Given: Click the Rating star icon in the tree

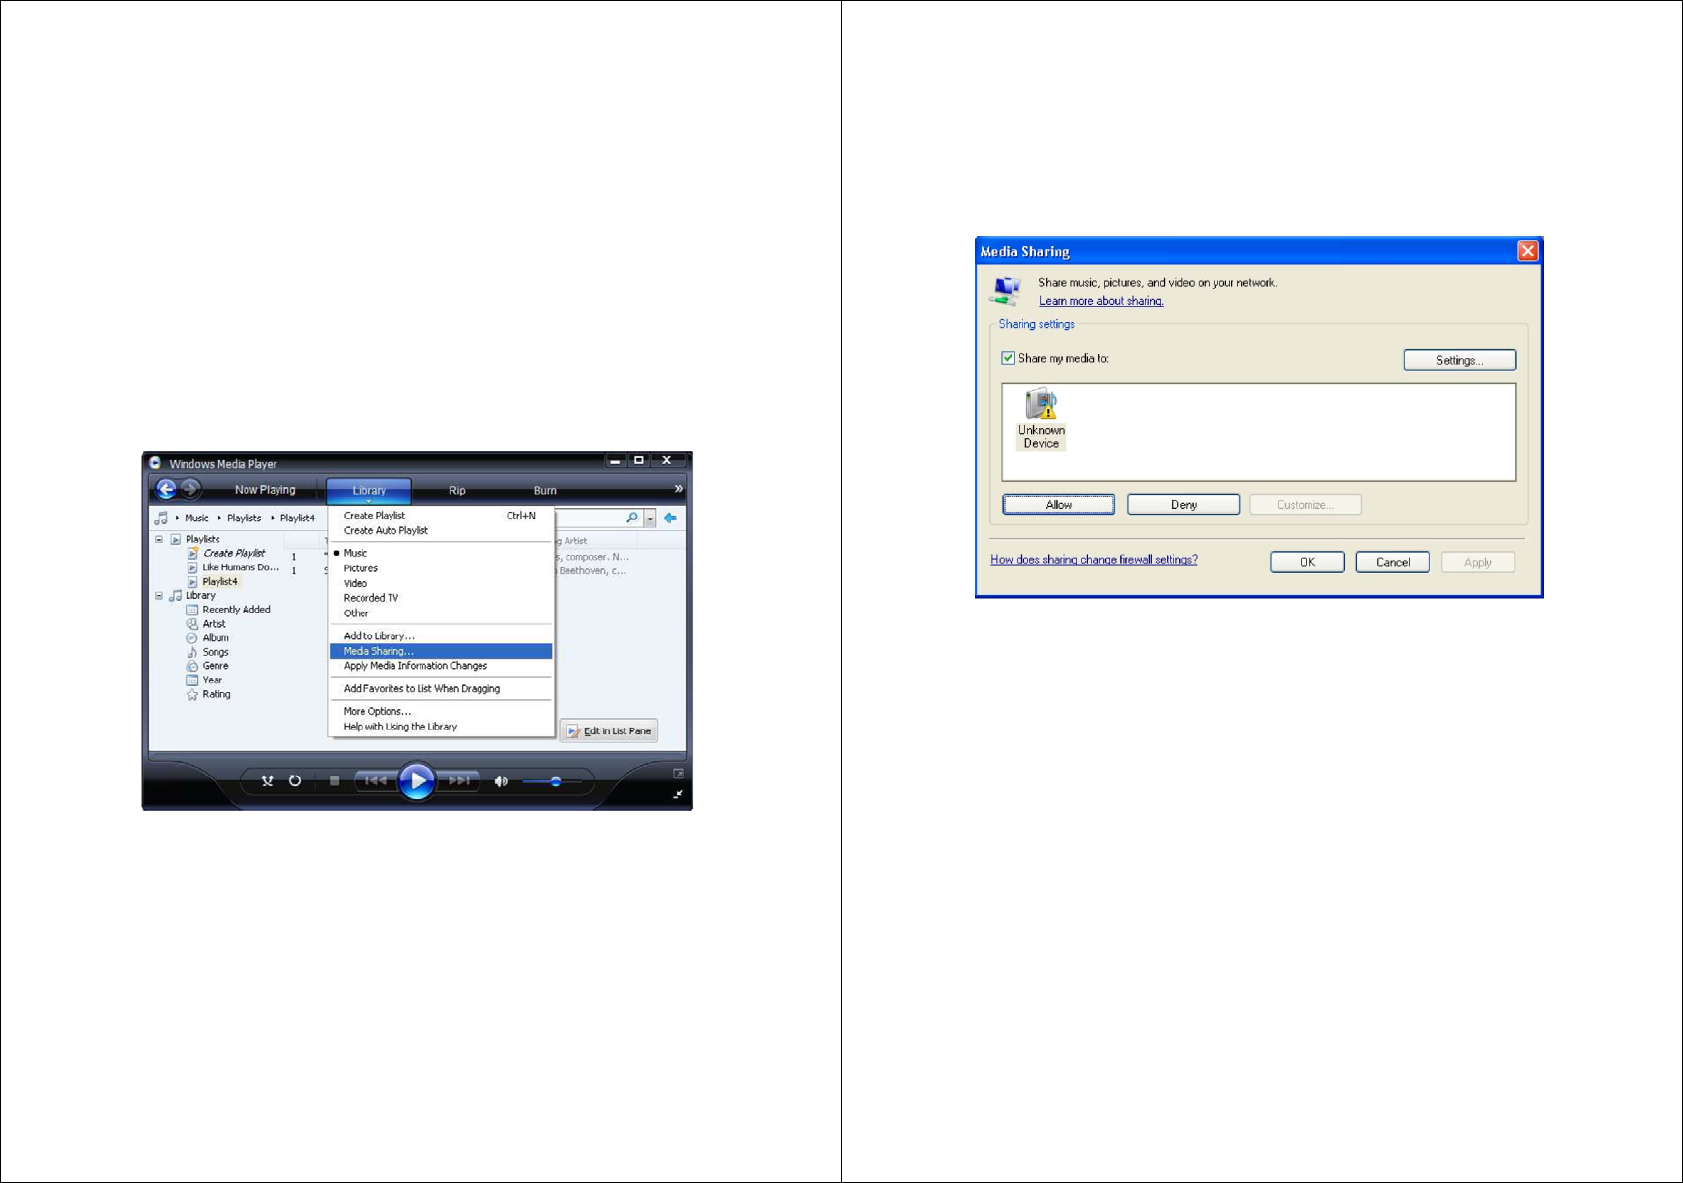Looking at the screenshot, I should 192,695.
